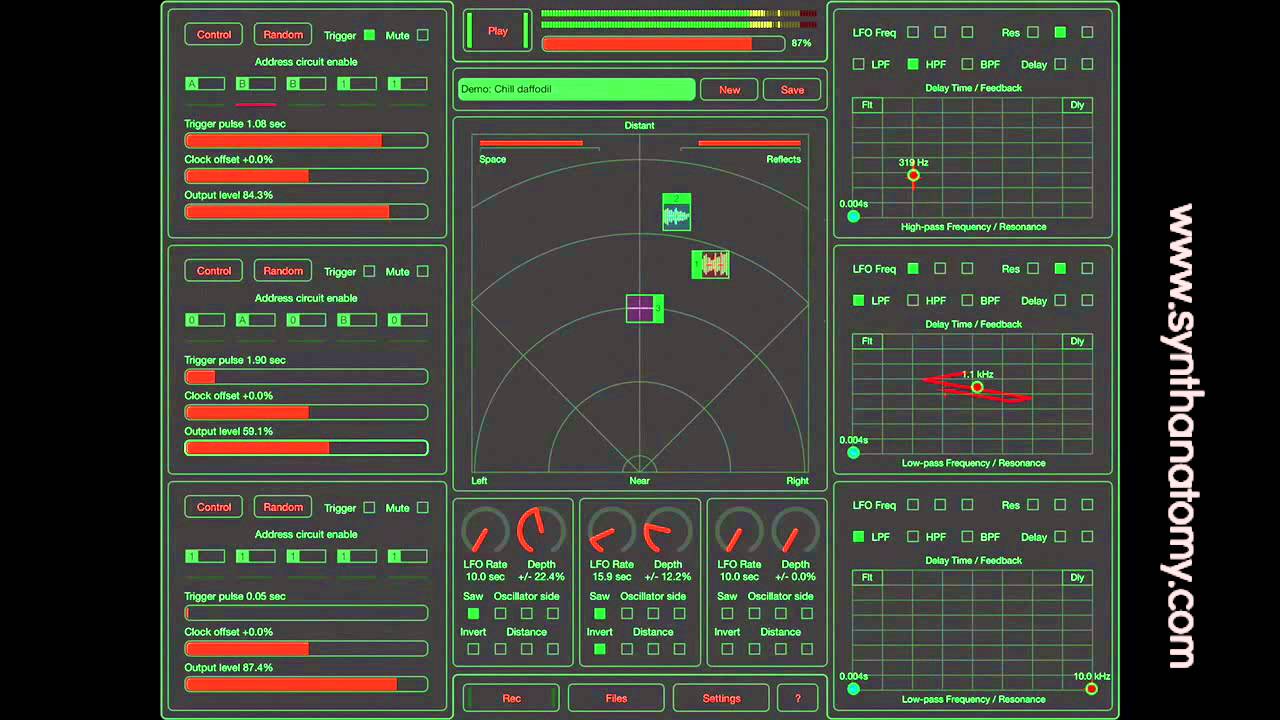Enable Mute in the Output level 84.3% panel
Viewport: 1280px width, 720px height.
tap(423, 35)
